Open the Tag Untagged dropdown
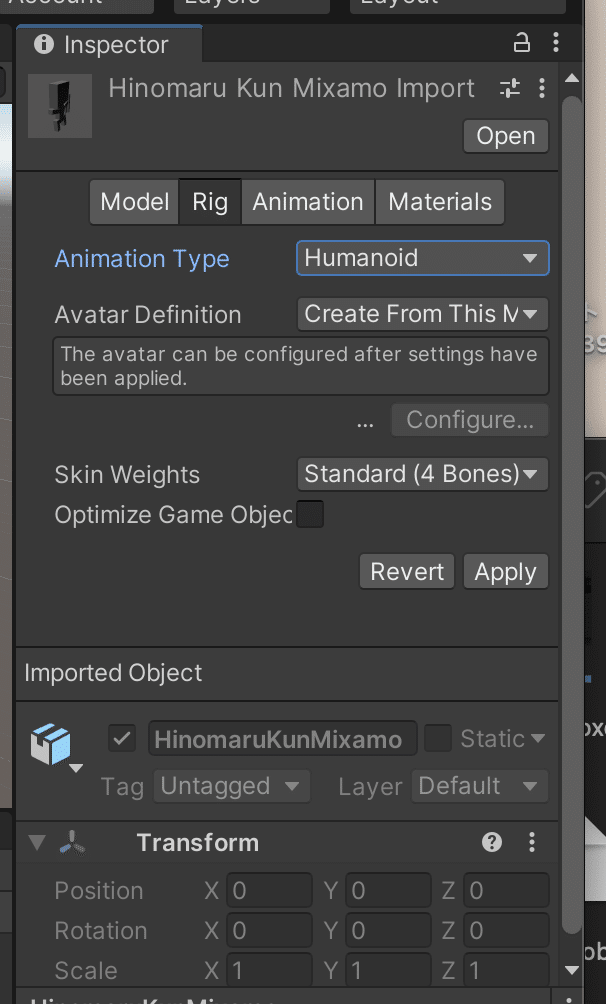Viewport: 606px width, 1004px height. point(231,786)
